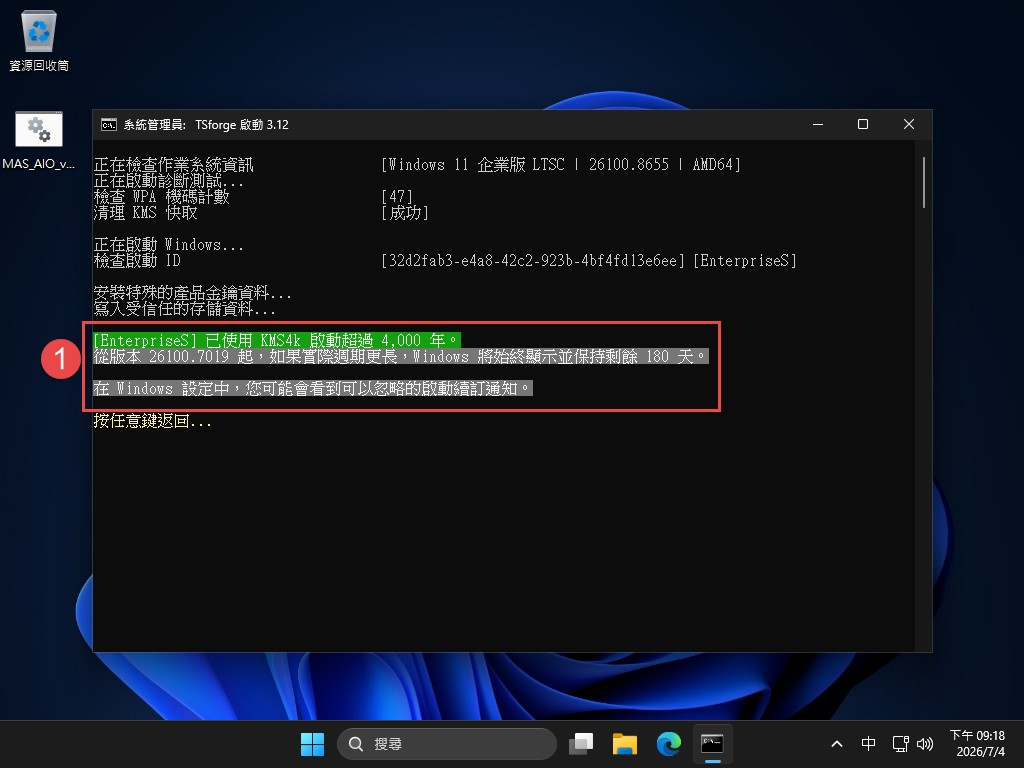This screenshot has height=768, width=1024.
Task: Click the label '清理 KMS 快取'
Action: 145,212
